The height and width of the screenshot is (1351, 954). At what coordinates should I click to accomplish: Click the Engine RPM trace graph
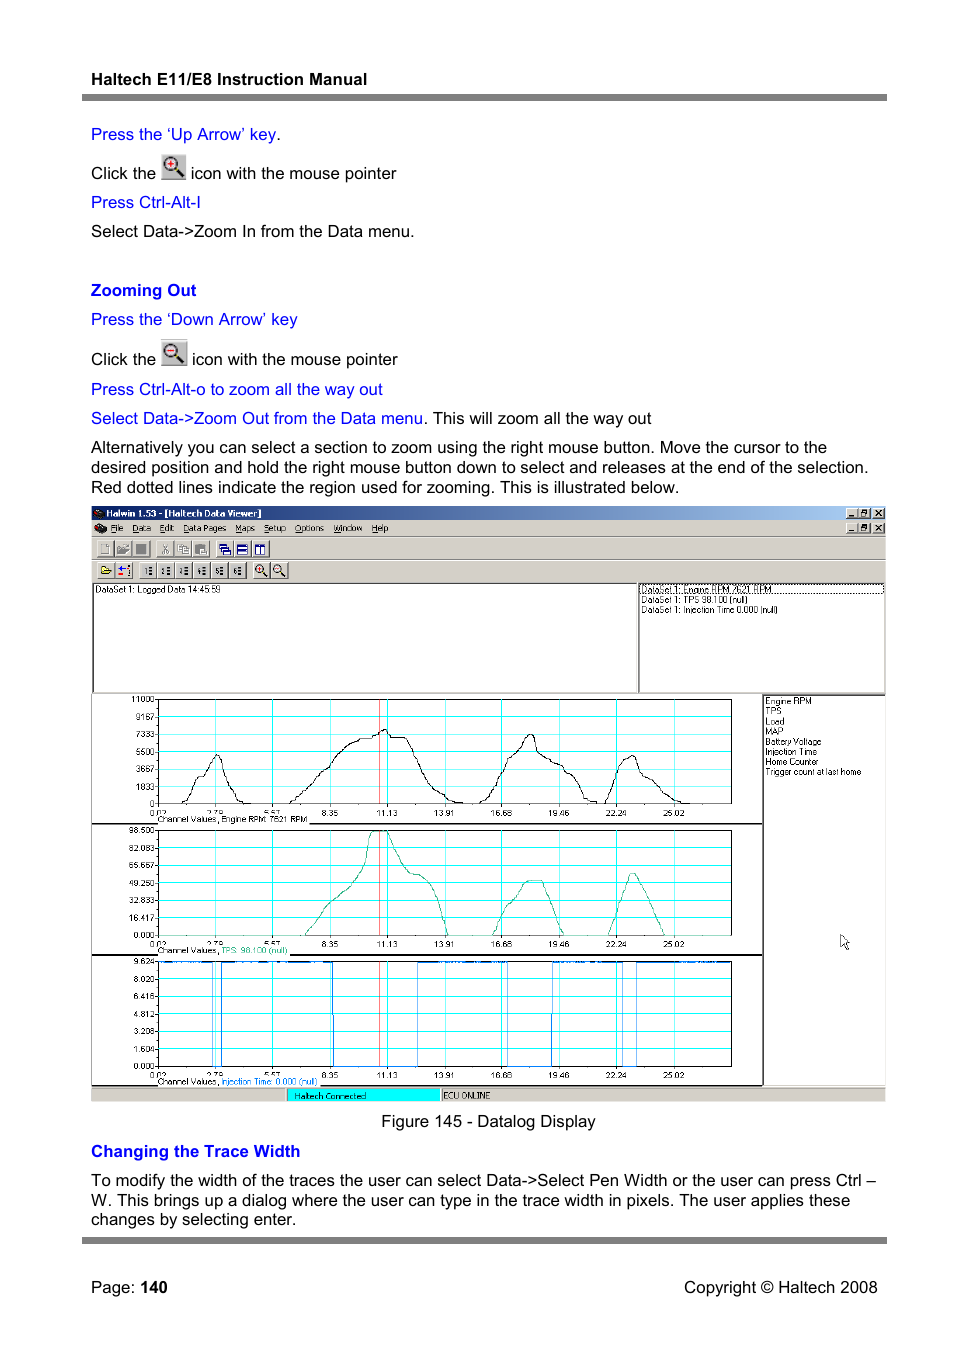[445, 751]
